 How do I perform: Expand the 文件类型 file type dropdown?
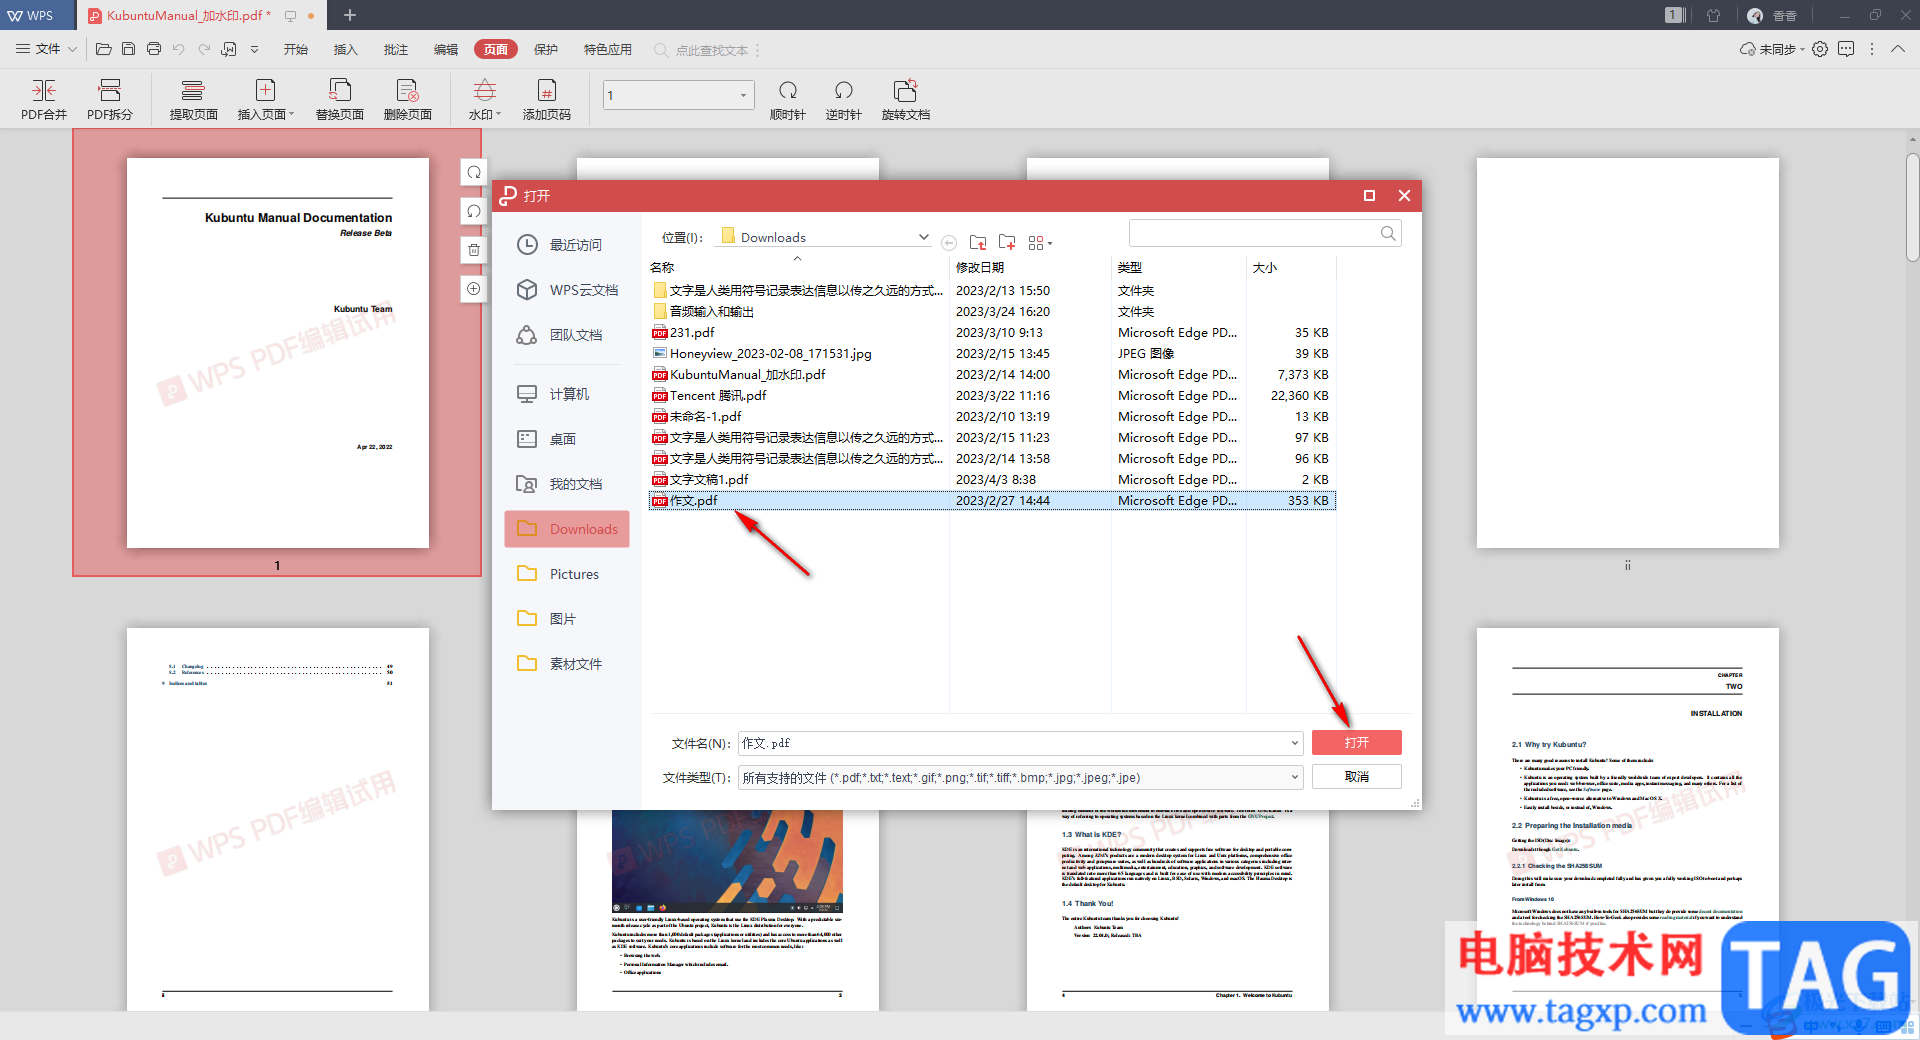pyautogui.click(x=1294, y=777)
